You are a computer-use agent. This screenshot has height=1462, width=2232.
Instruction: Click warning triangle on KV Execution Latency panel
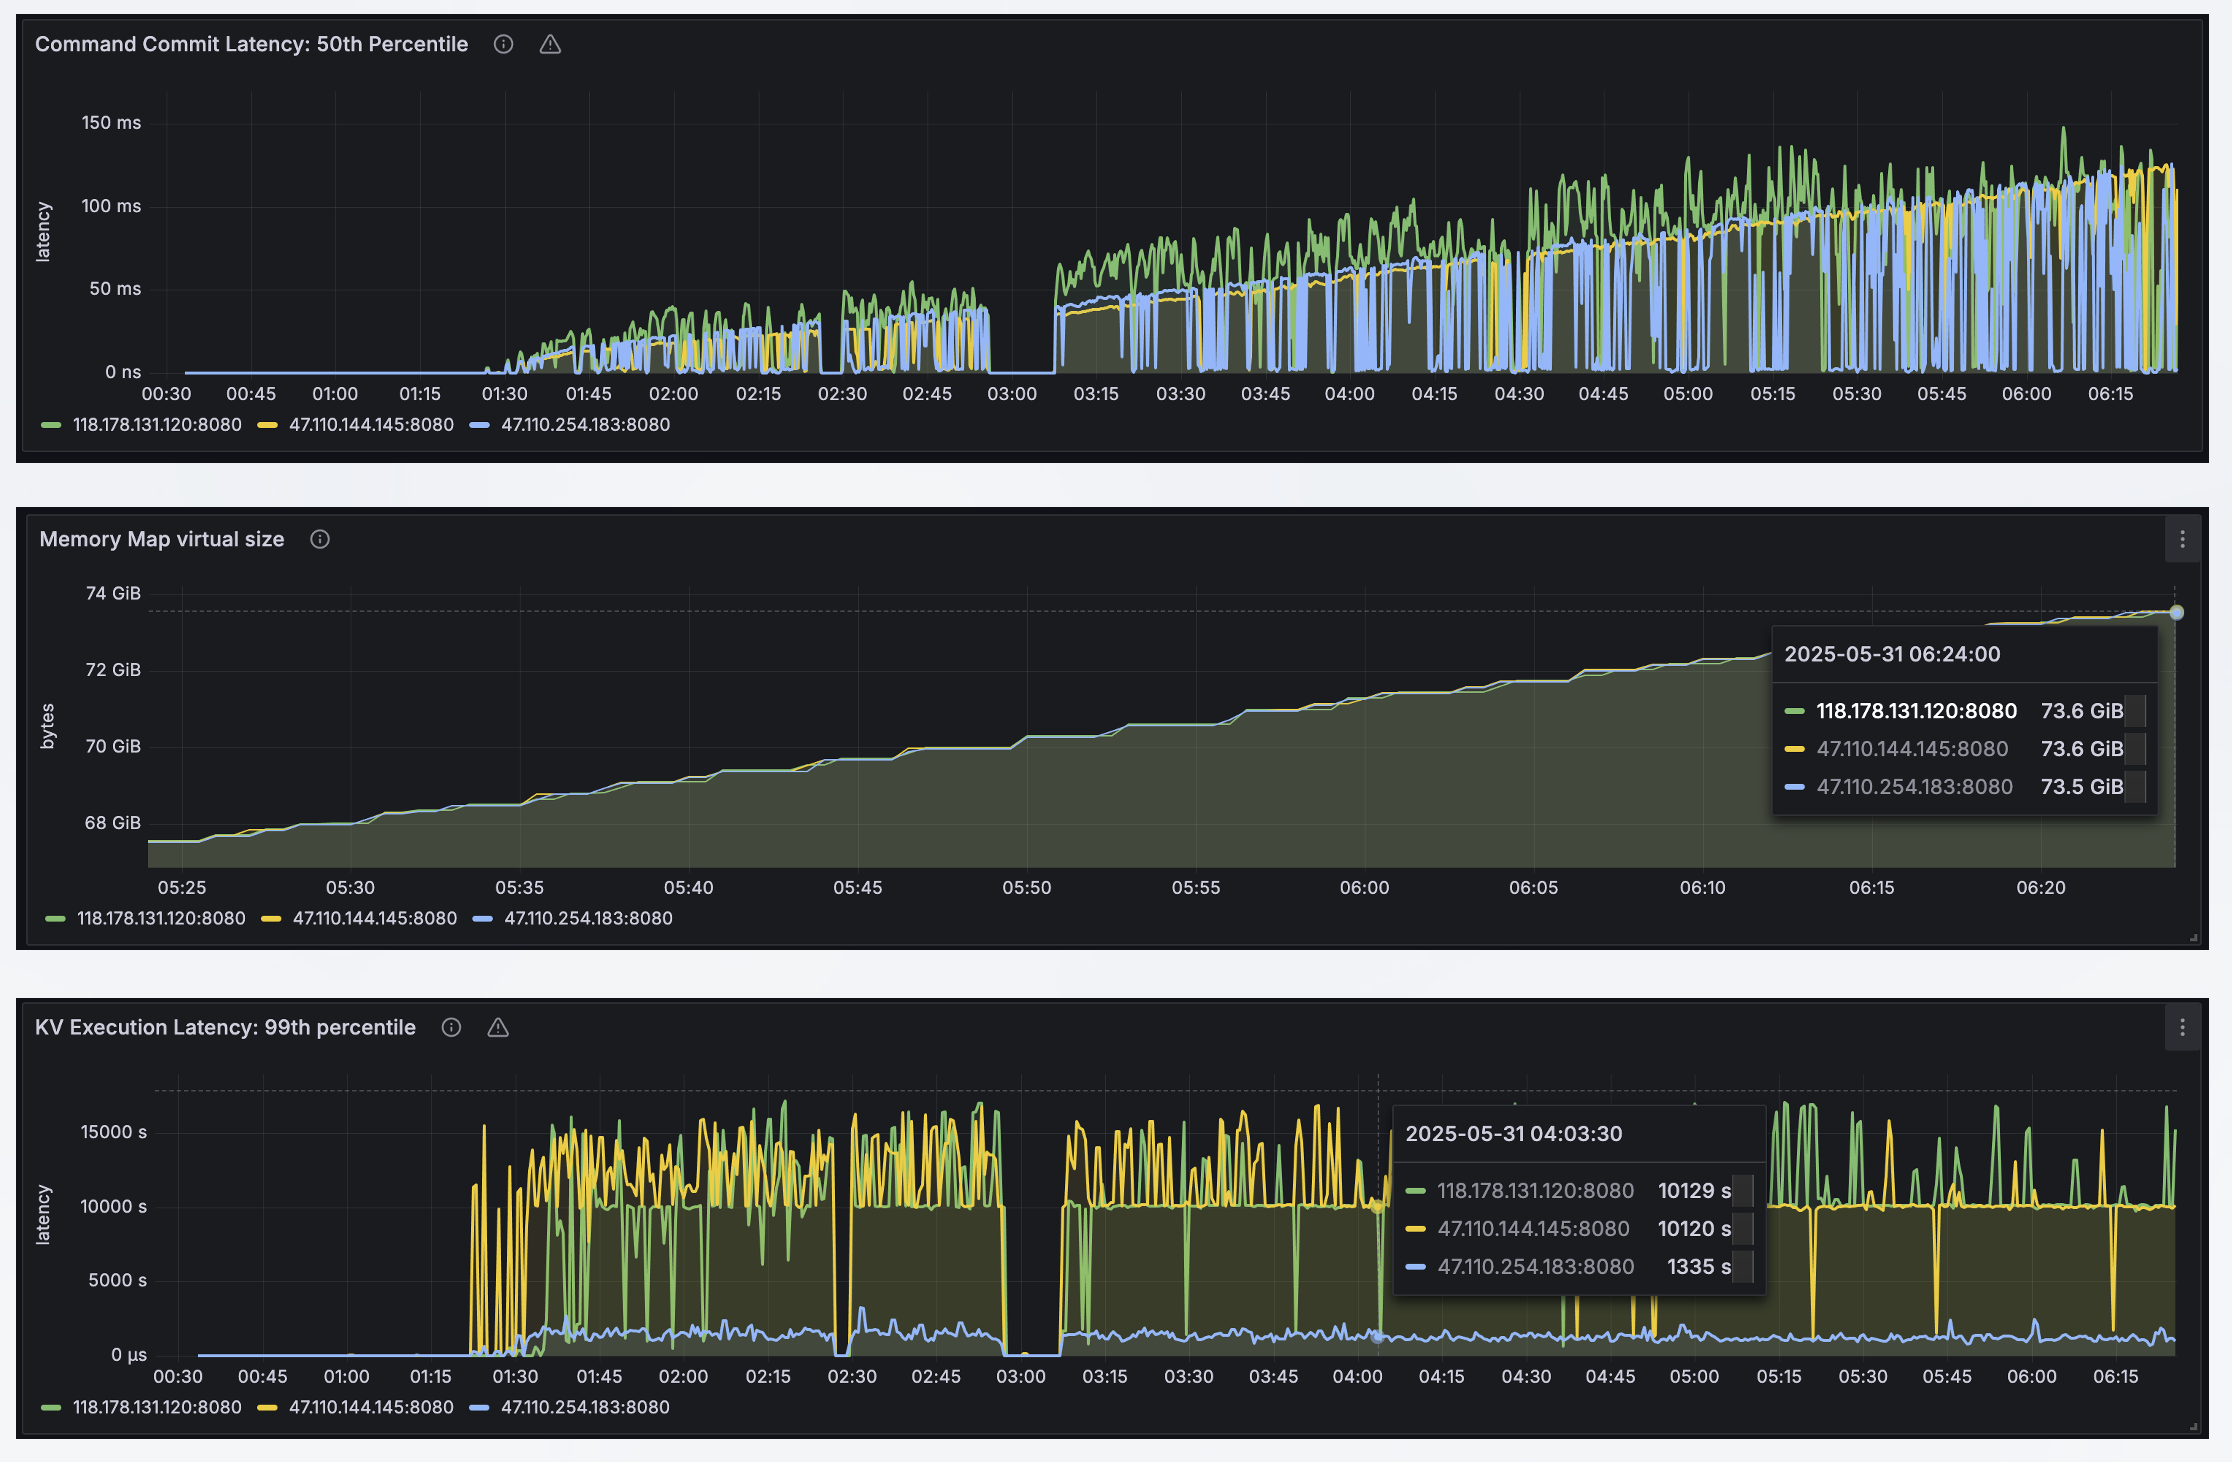click(x=498, y=1027)
